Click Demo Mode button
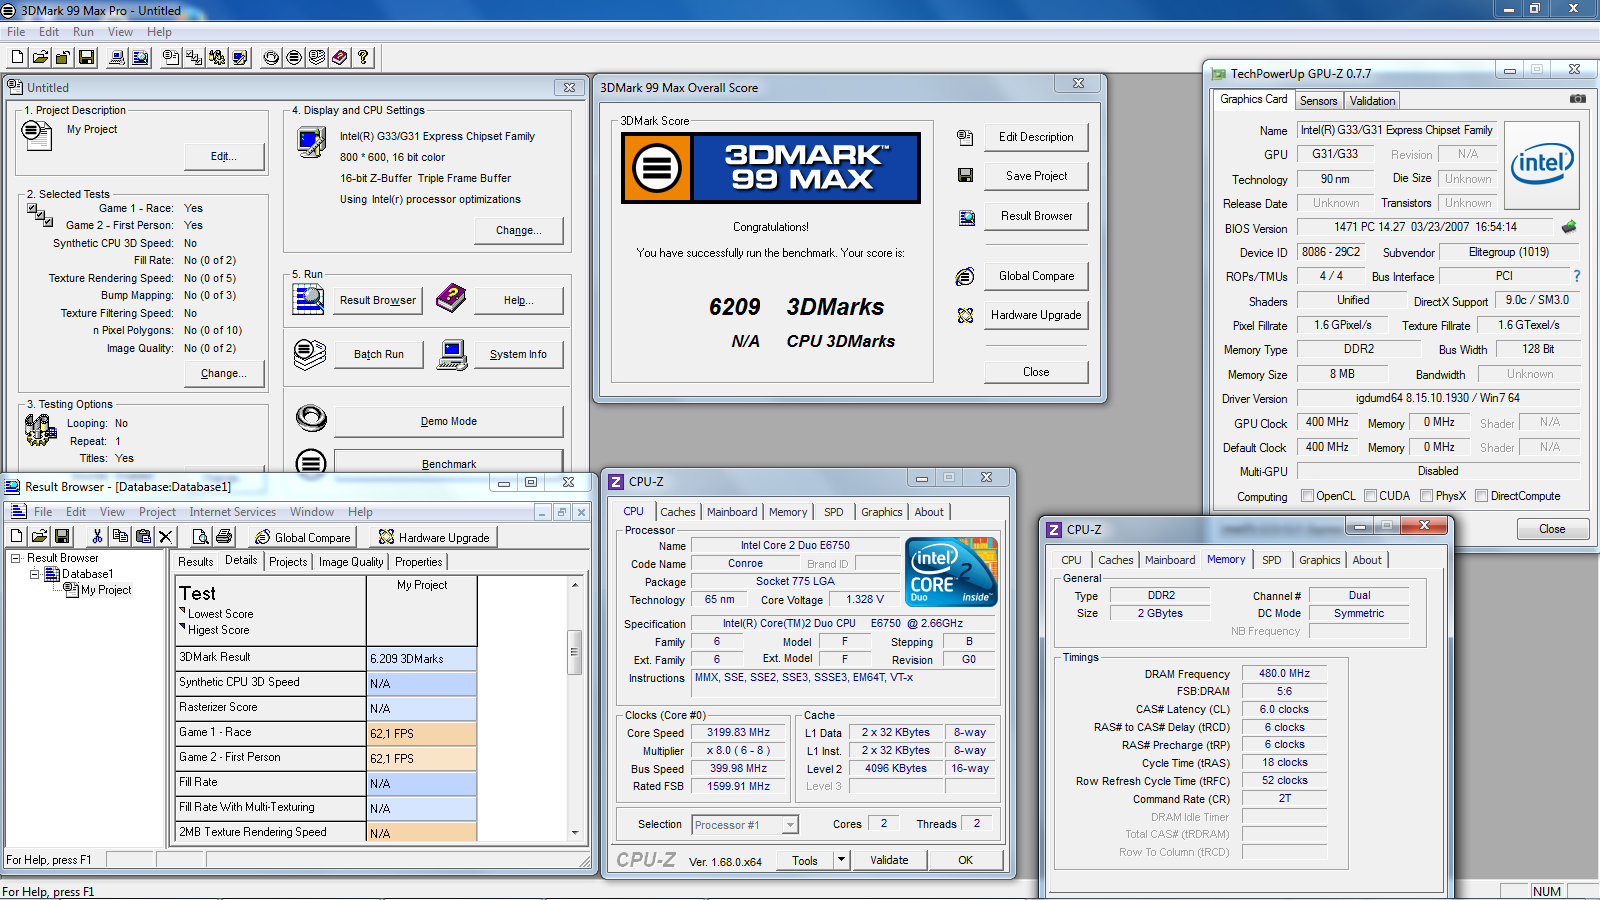Viewport: 1600px width, 900px height. [448, 421]
